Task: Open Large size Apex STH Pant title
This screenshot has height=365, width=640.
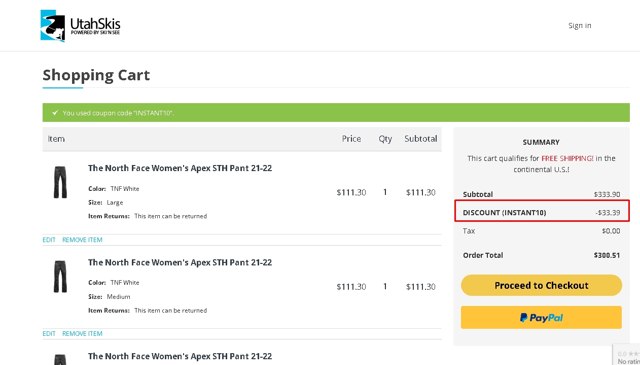Action: click(x=180, y=168)
